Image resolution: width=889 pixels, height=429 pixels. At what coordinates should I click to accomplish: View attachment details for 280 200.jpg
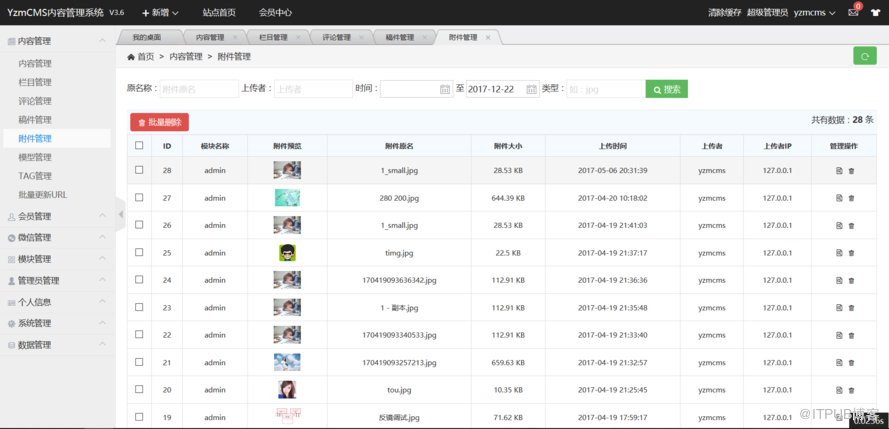click(x=839, y=198)
